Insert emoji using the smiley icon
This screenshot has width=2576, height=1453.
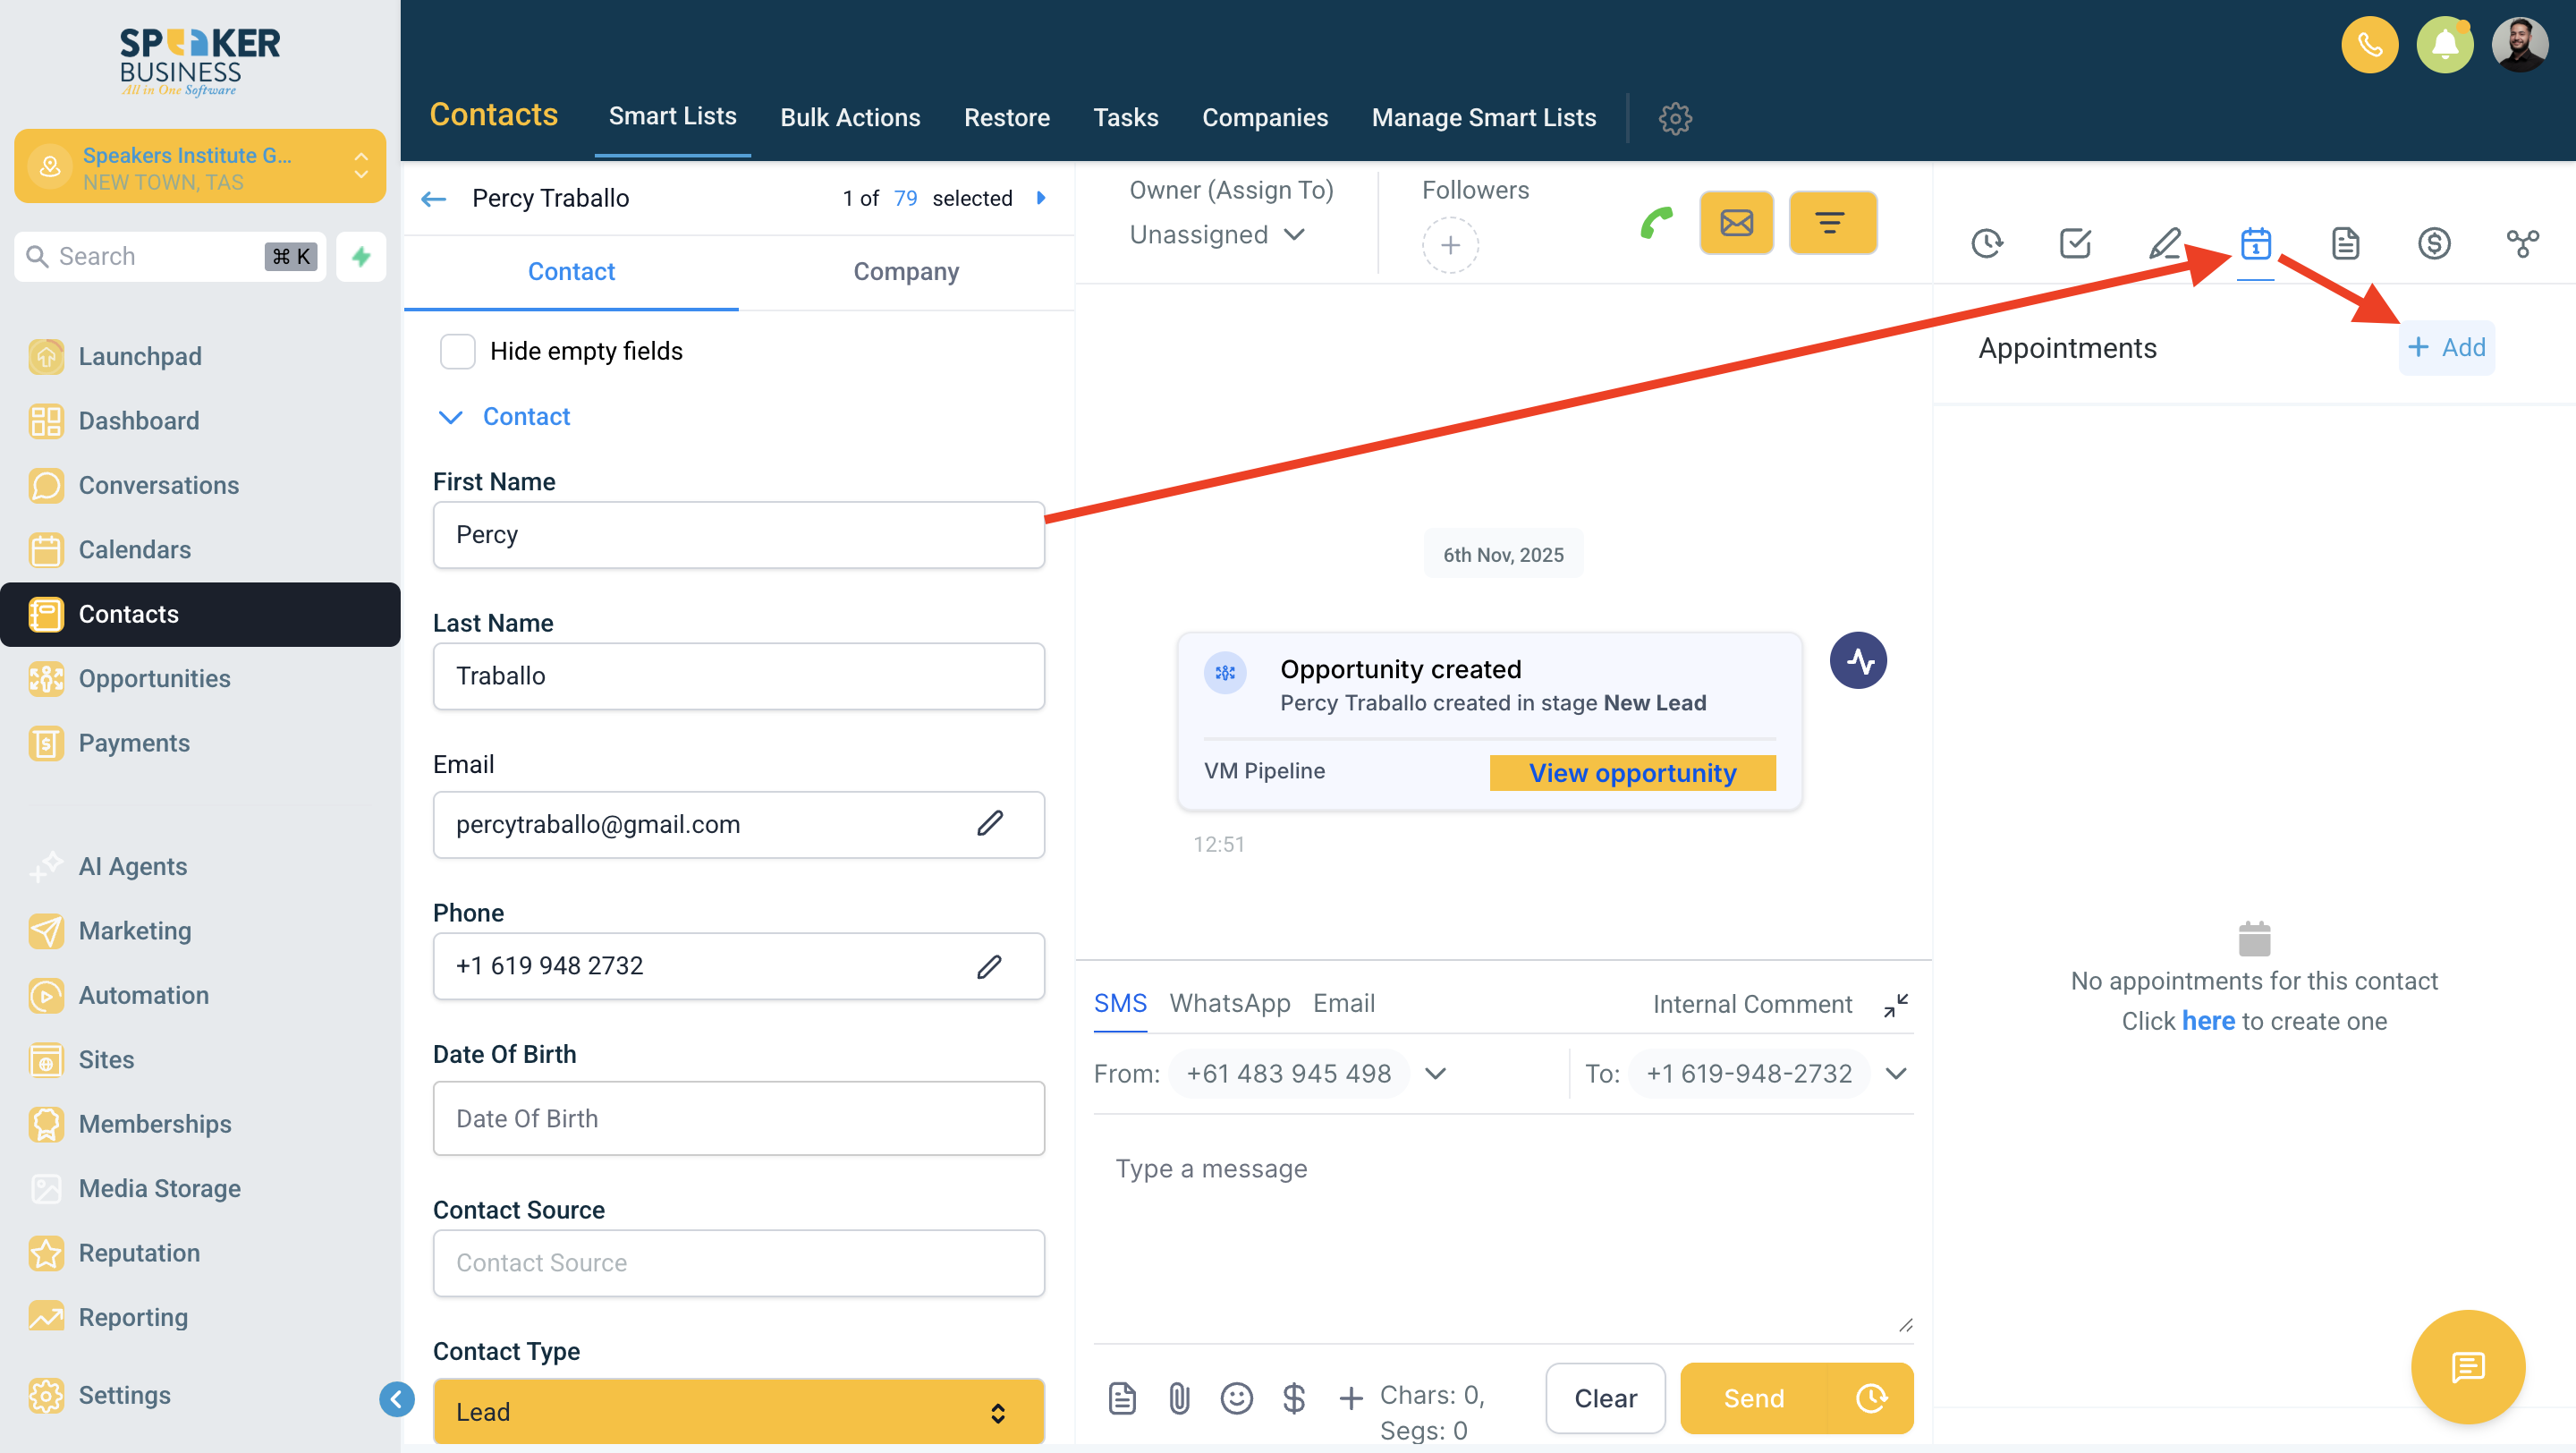coord(1236,1398)
